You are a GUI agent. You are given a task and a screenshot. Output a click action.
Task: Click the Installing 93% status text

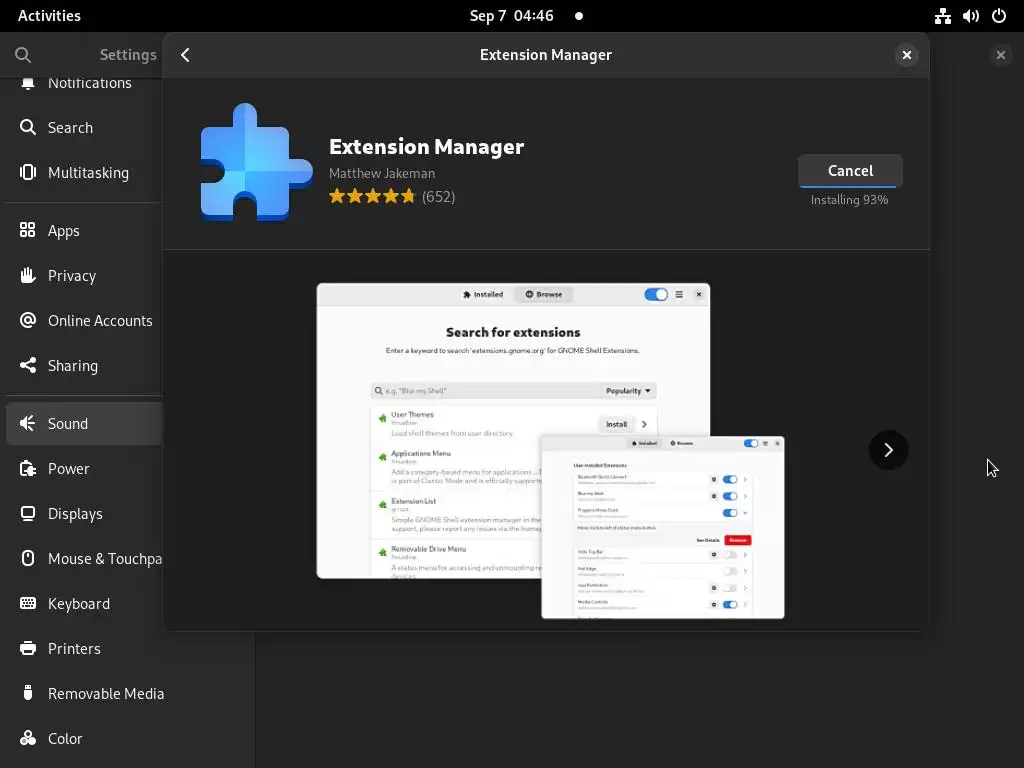(849, 200)
